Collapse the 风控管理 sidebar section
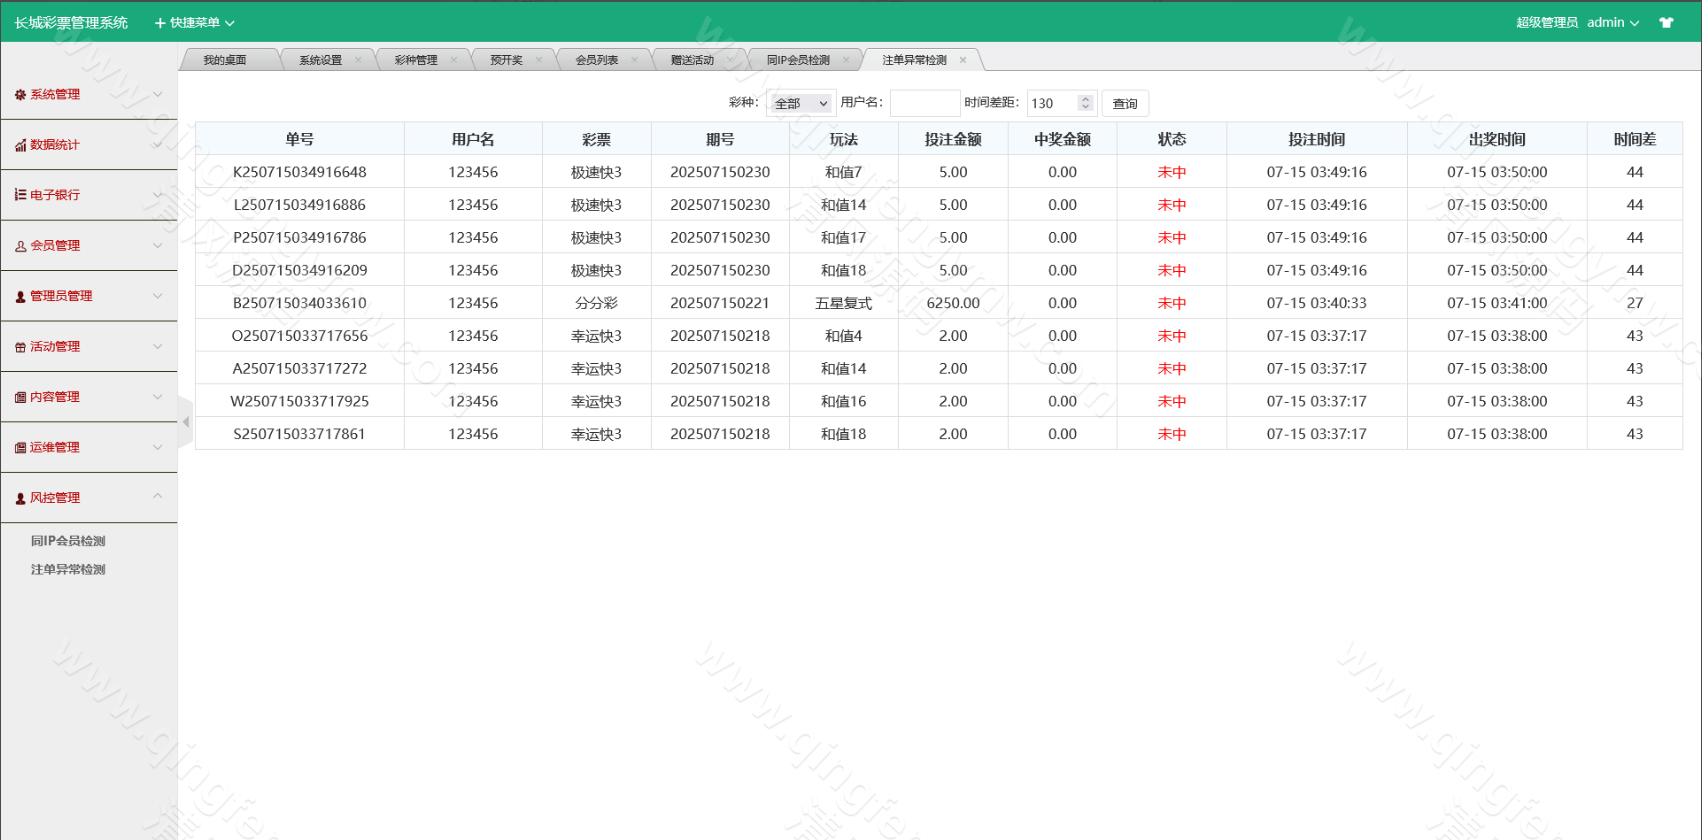Image resolution: width=1702 pixels, height=840 pixels. 157,497
